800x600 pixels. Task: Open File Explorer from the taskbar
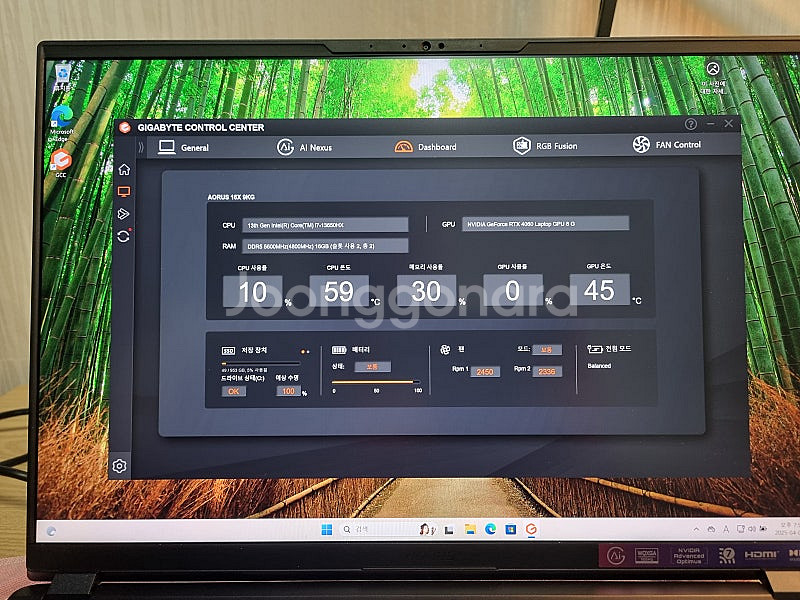(x=470, y=530)
